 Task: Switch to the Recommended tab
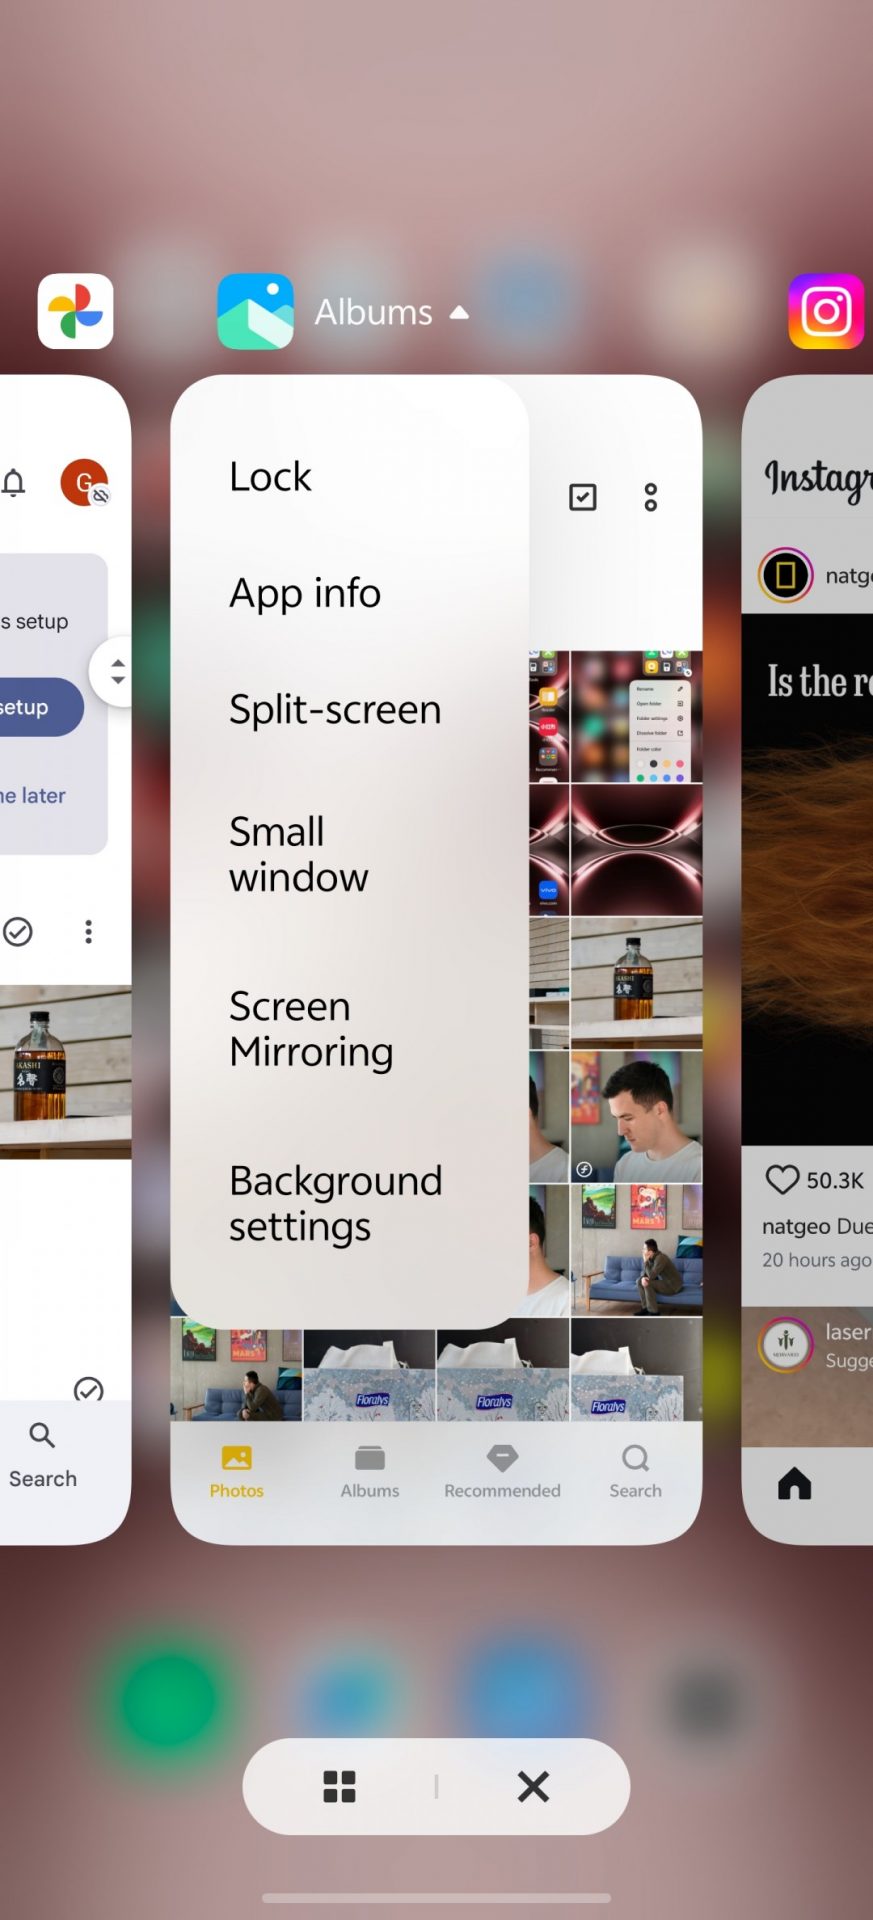point(502,1471)
